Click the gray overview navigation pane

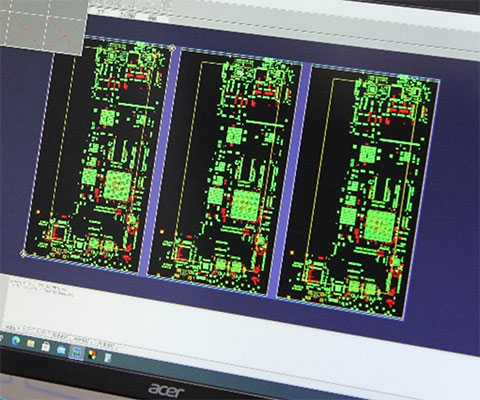click(42, 26)
